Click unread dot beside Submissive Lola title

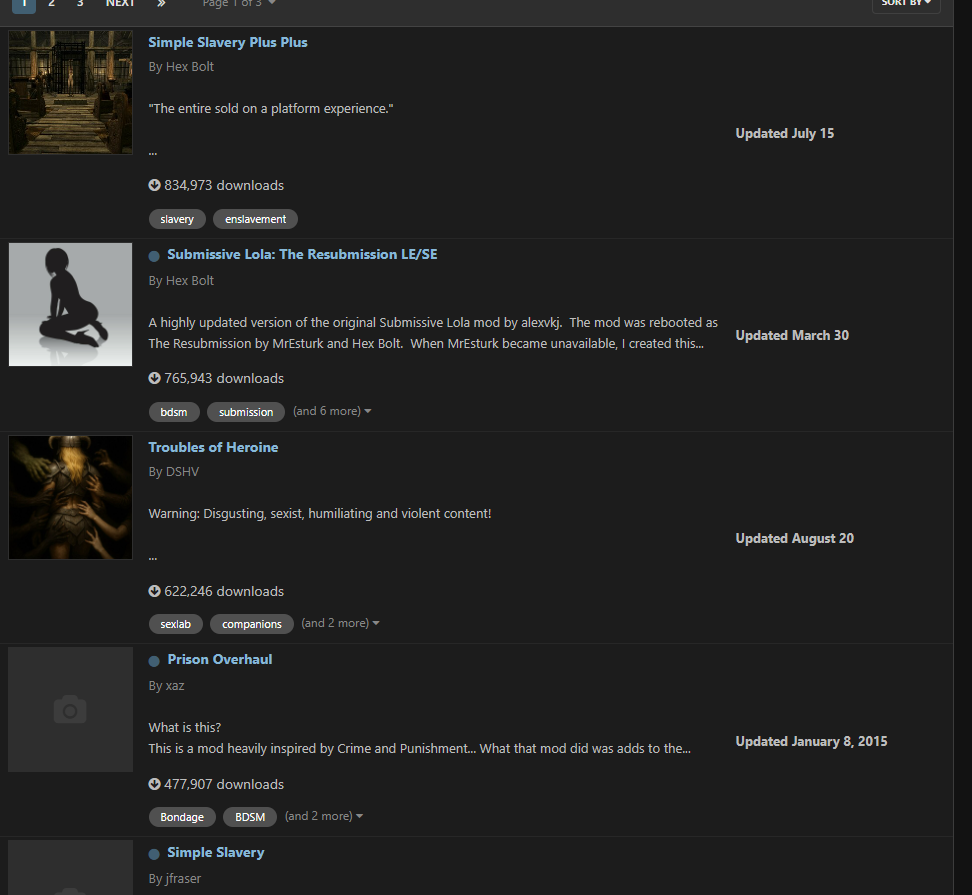click(154, 255)
